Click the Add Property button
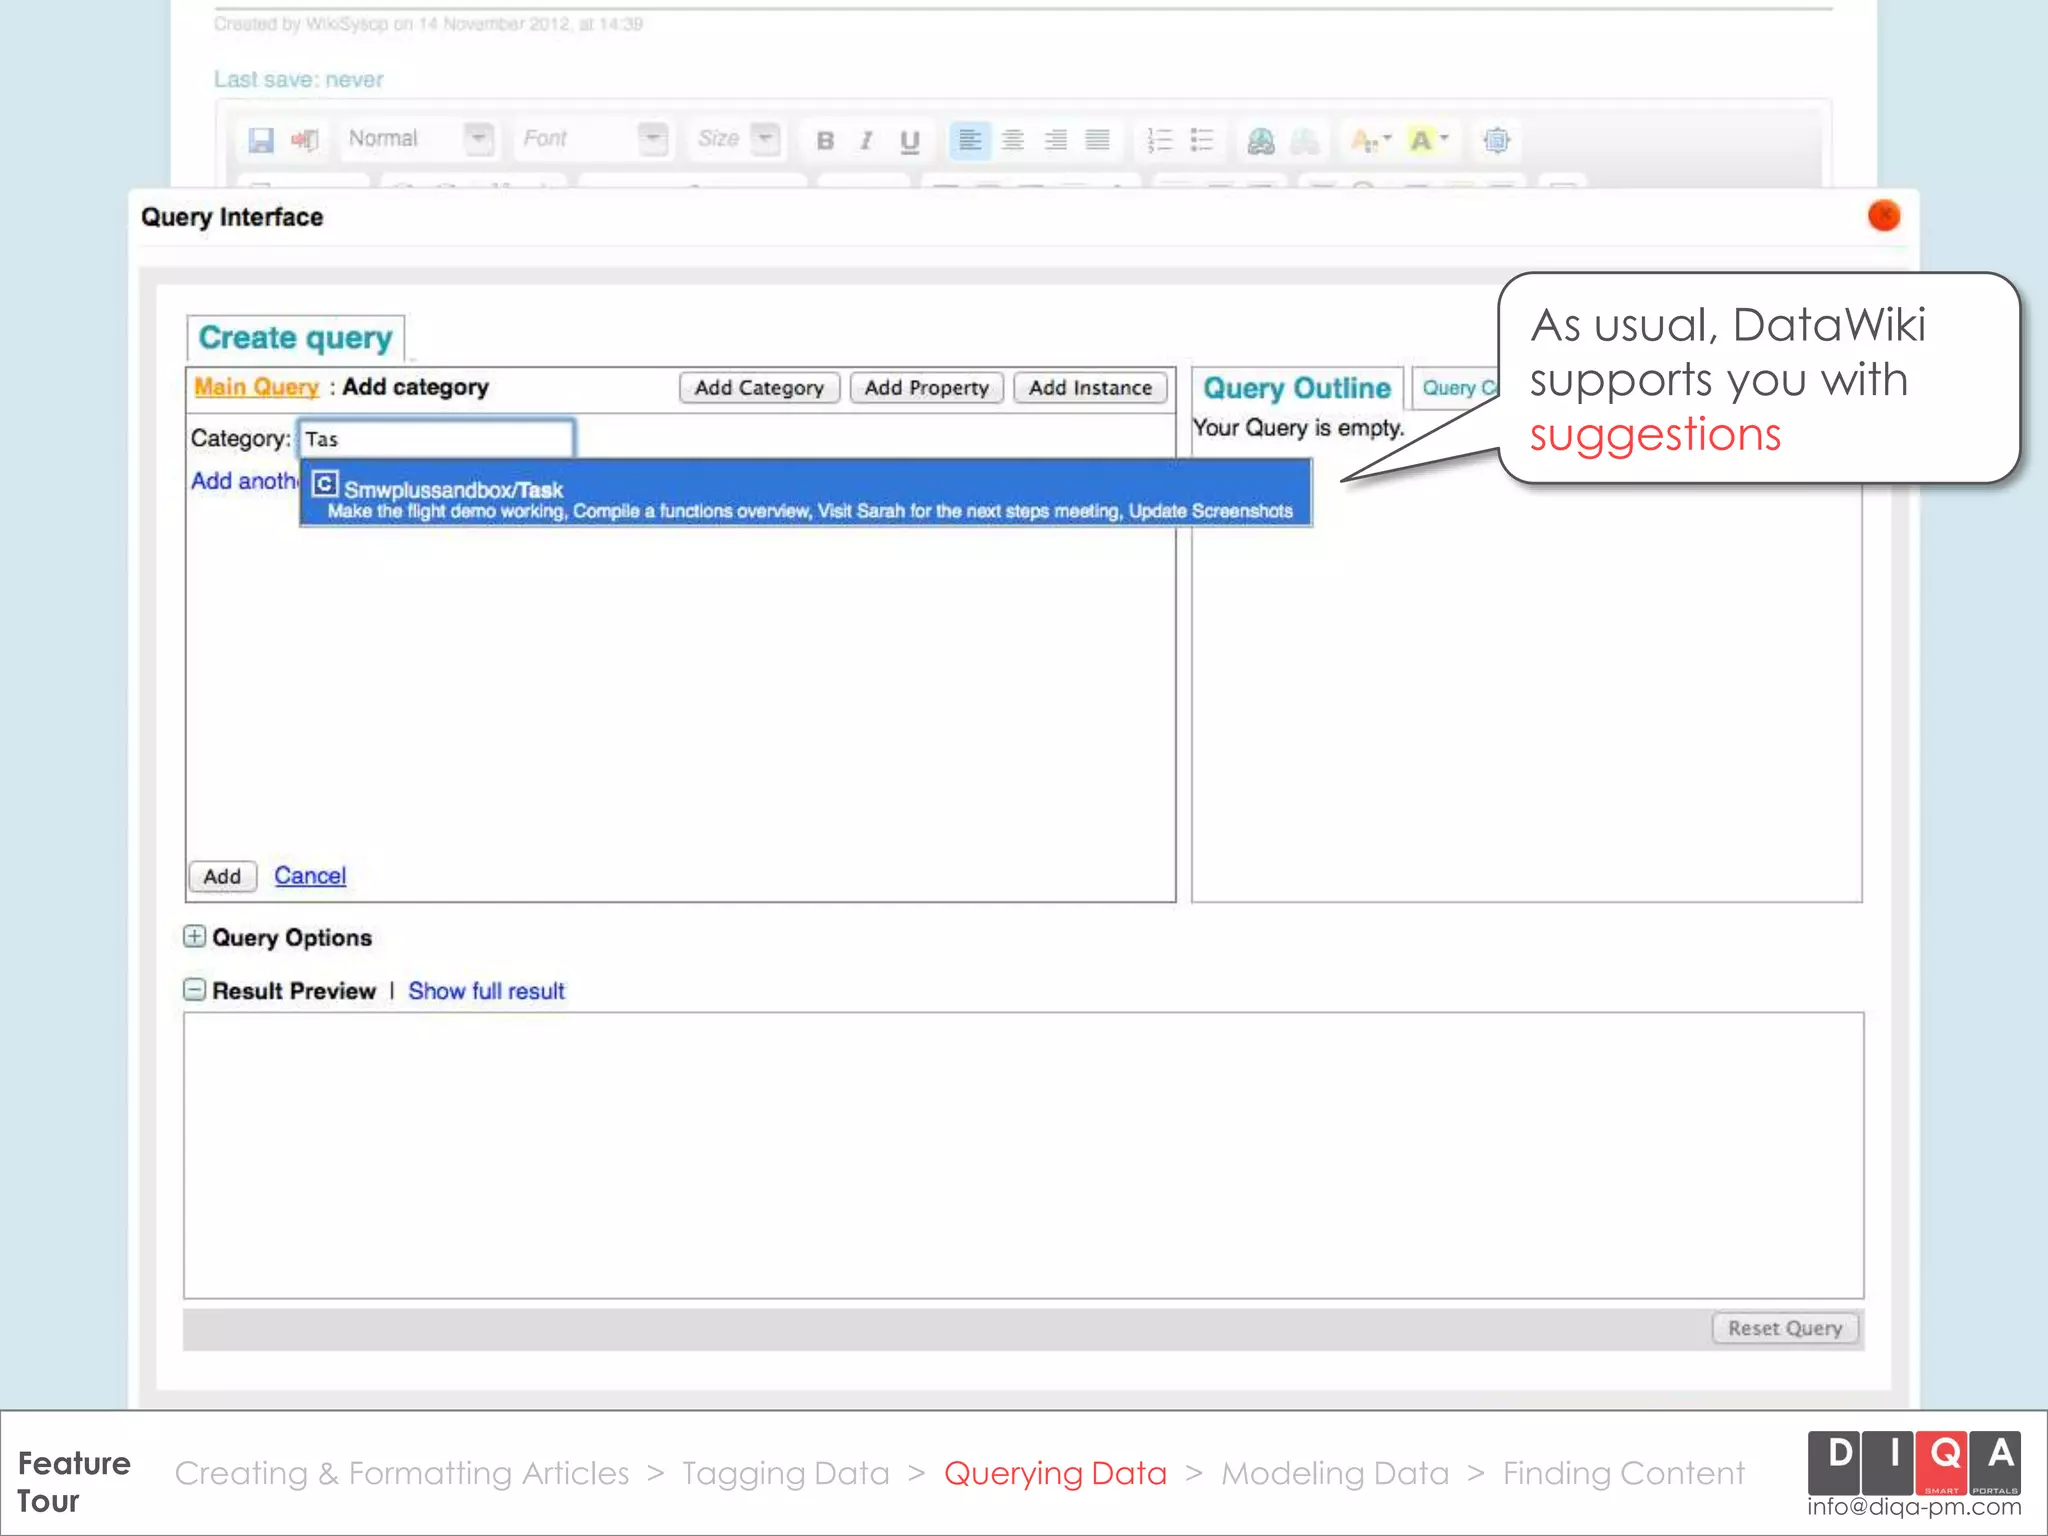The width and height of the screenshot is (2048, 1536). [x=926, y=388]
